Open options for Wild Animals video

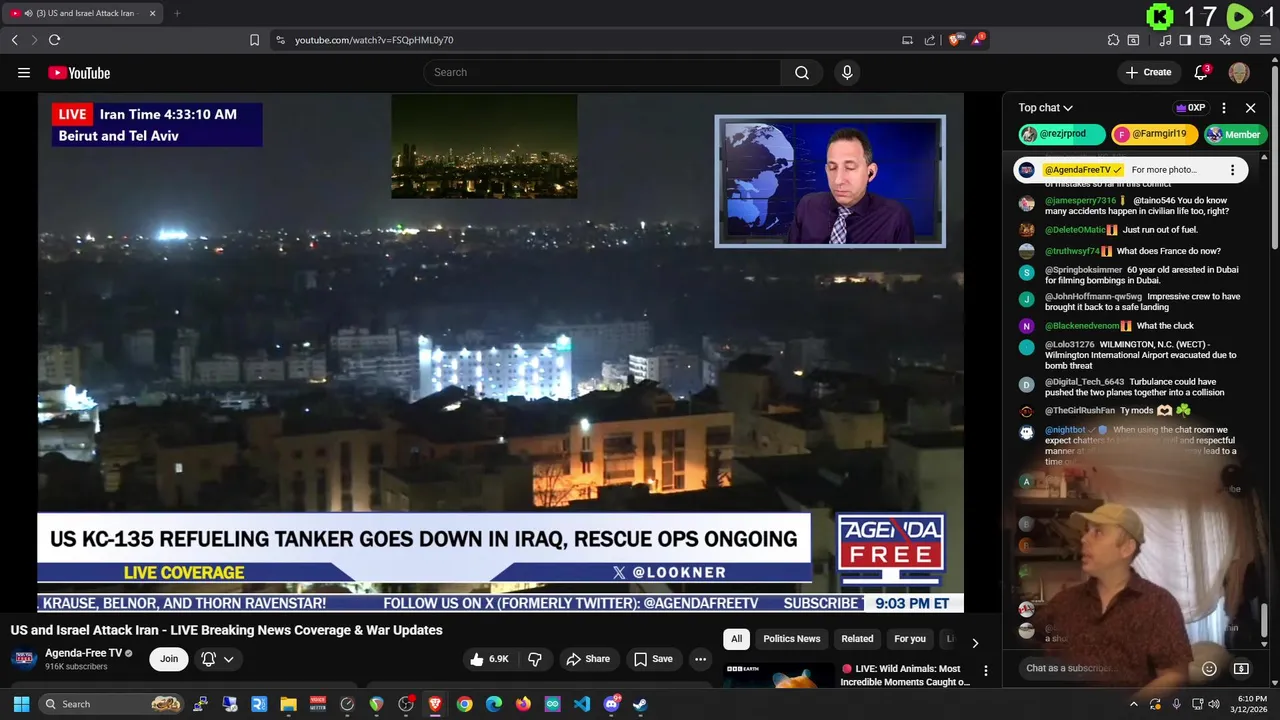[985, 671]
